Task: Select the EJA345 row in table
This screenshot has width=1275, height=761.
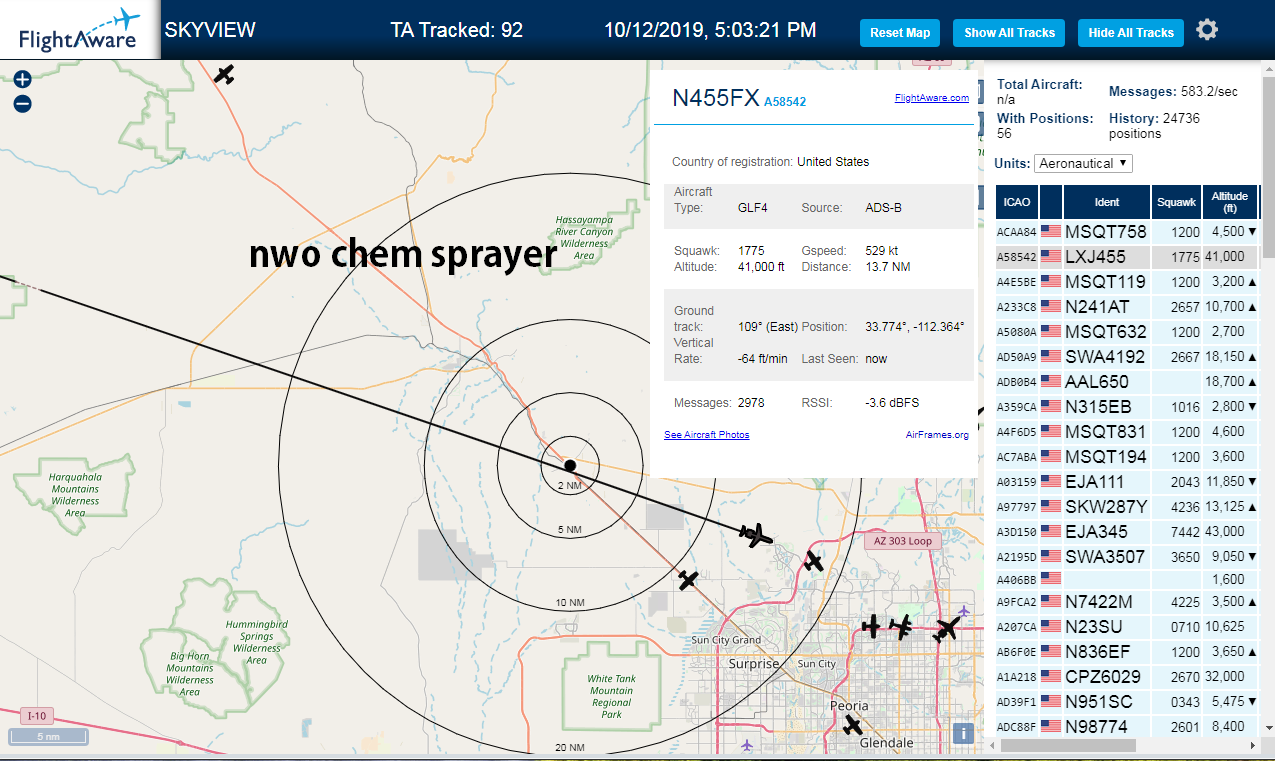Action: [1126, 532]
